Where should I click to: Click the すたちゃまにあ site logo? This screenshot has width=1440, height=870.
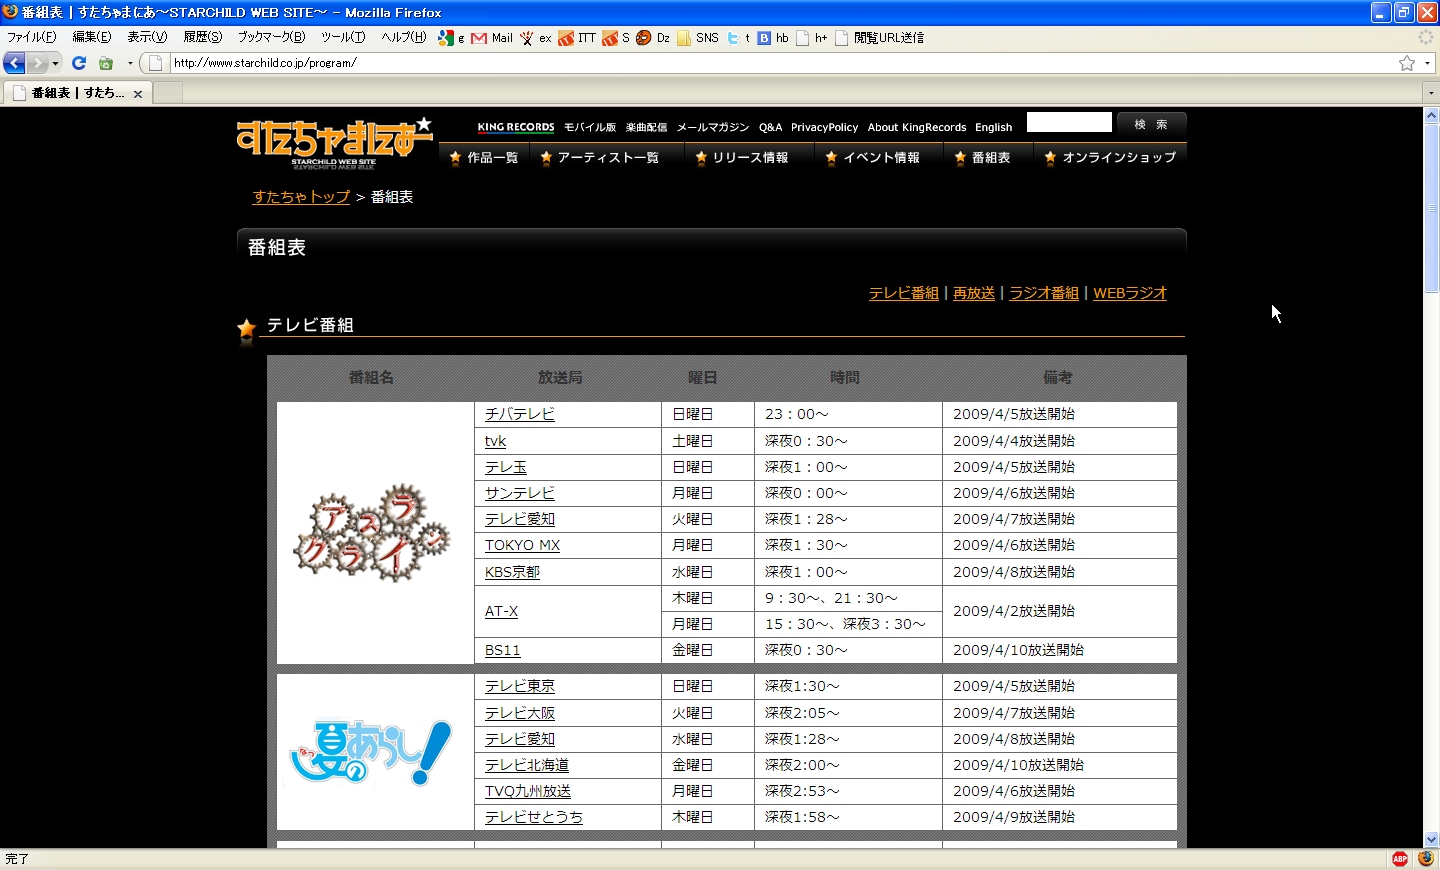click(334, 143)
